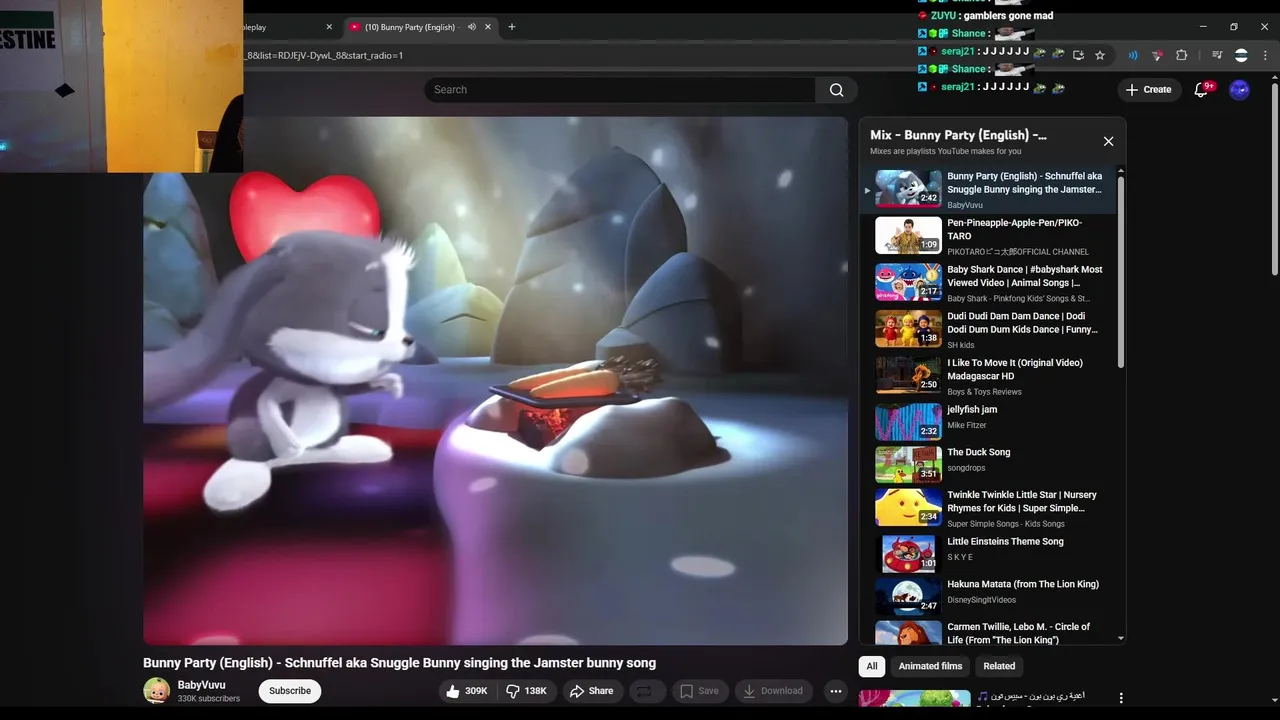Click into the YouTube Search field

[x=620, y=90]
